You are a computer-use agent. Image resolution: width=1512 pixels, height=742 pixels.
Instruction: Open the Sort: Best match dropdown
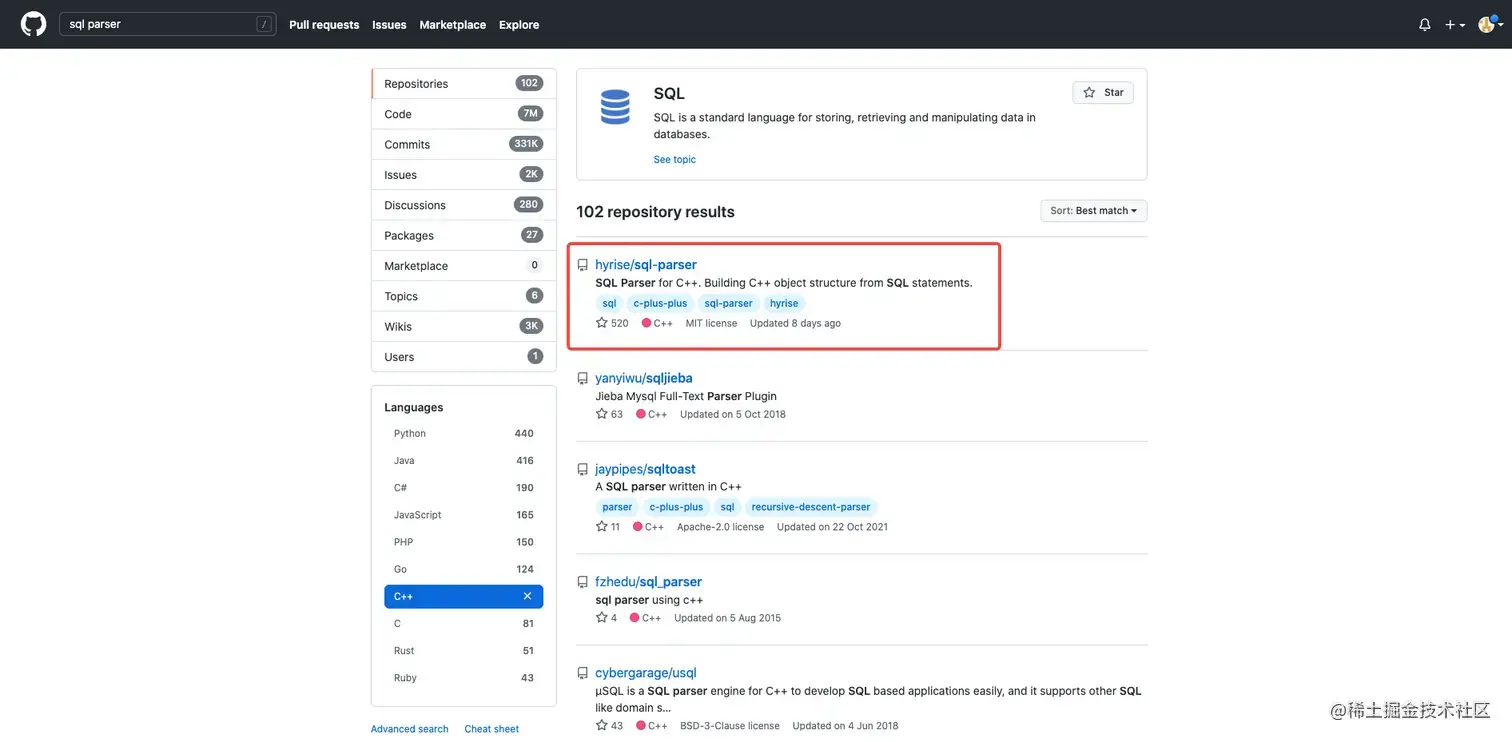tap(1094, 211)
